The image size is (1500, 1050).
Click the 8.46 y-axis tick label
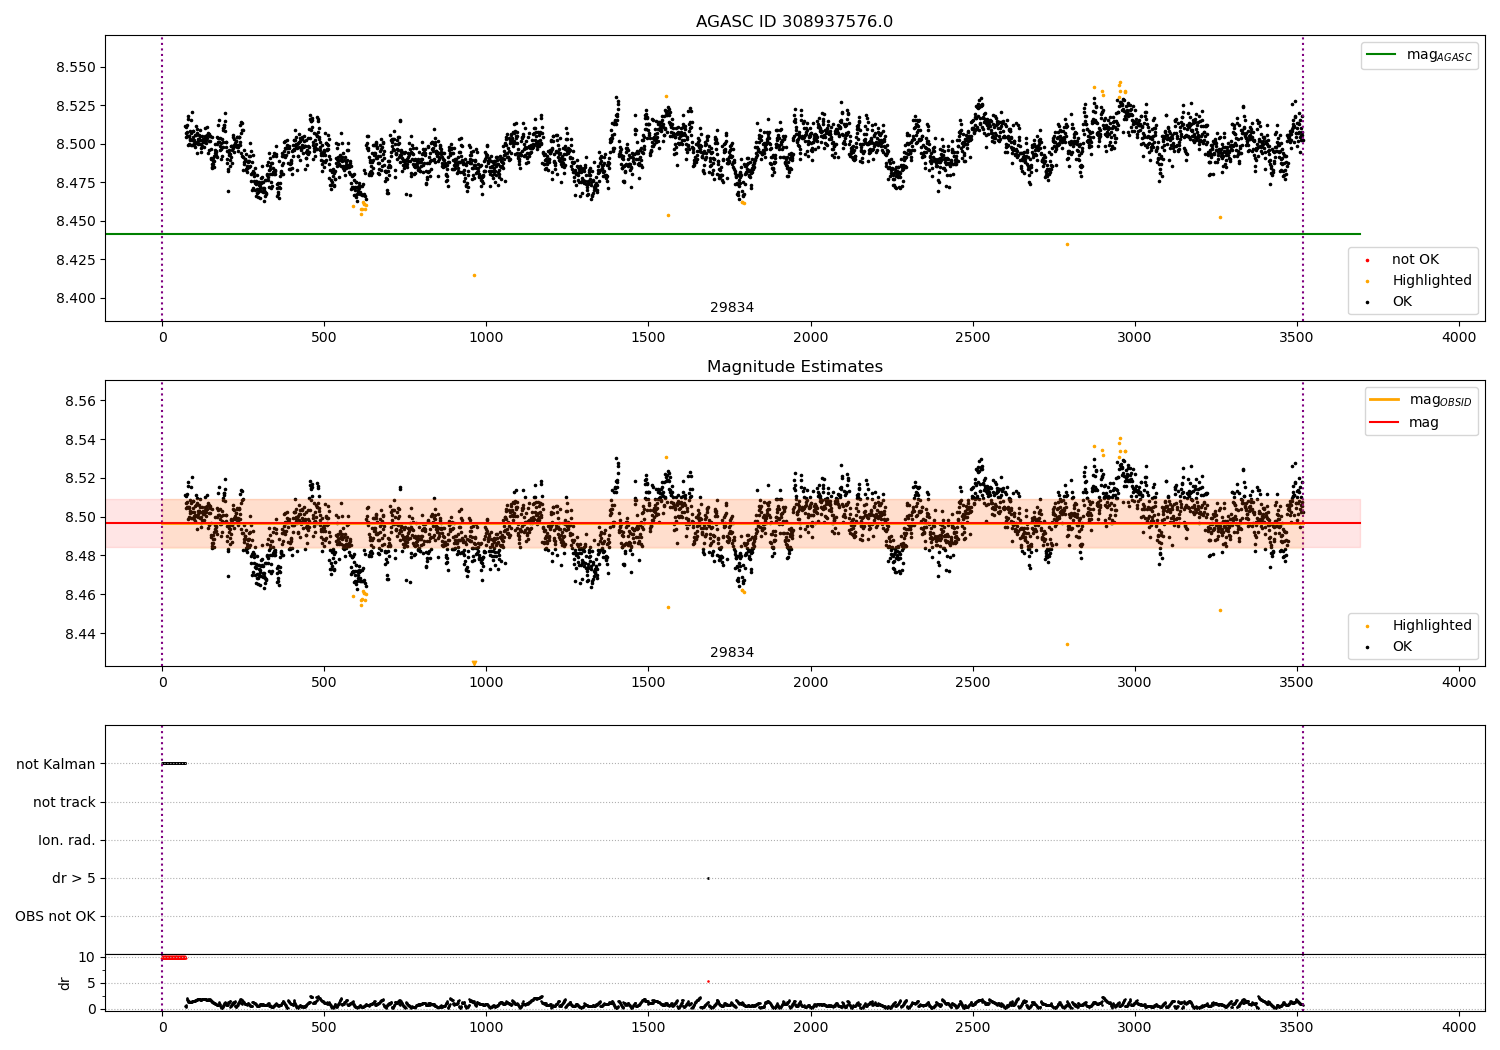80,595
